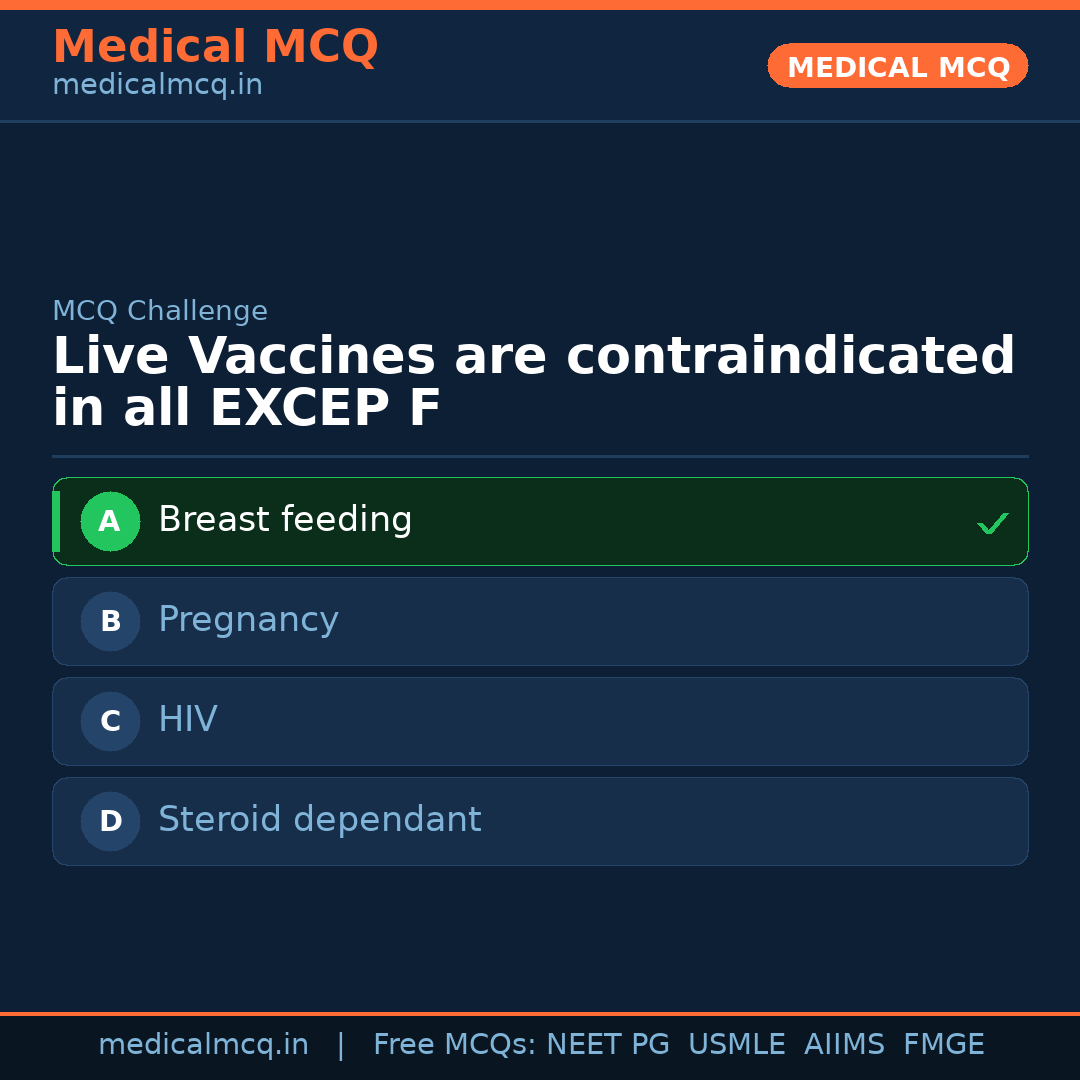The image size is (1080, 1080).
Task: Click the green checkmark on Breast feeding
Action: (x=992, y=523)
